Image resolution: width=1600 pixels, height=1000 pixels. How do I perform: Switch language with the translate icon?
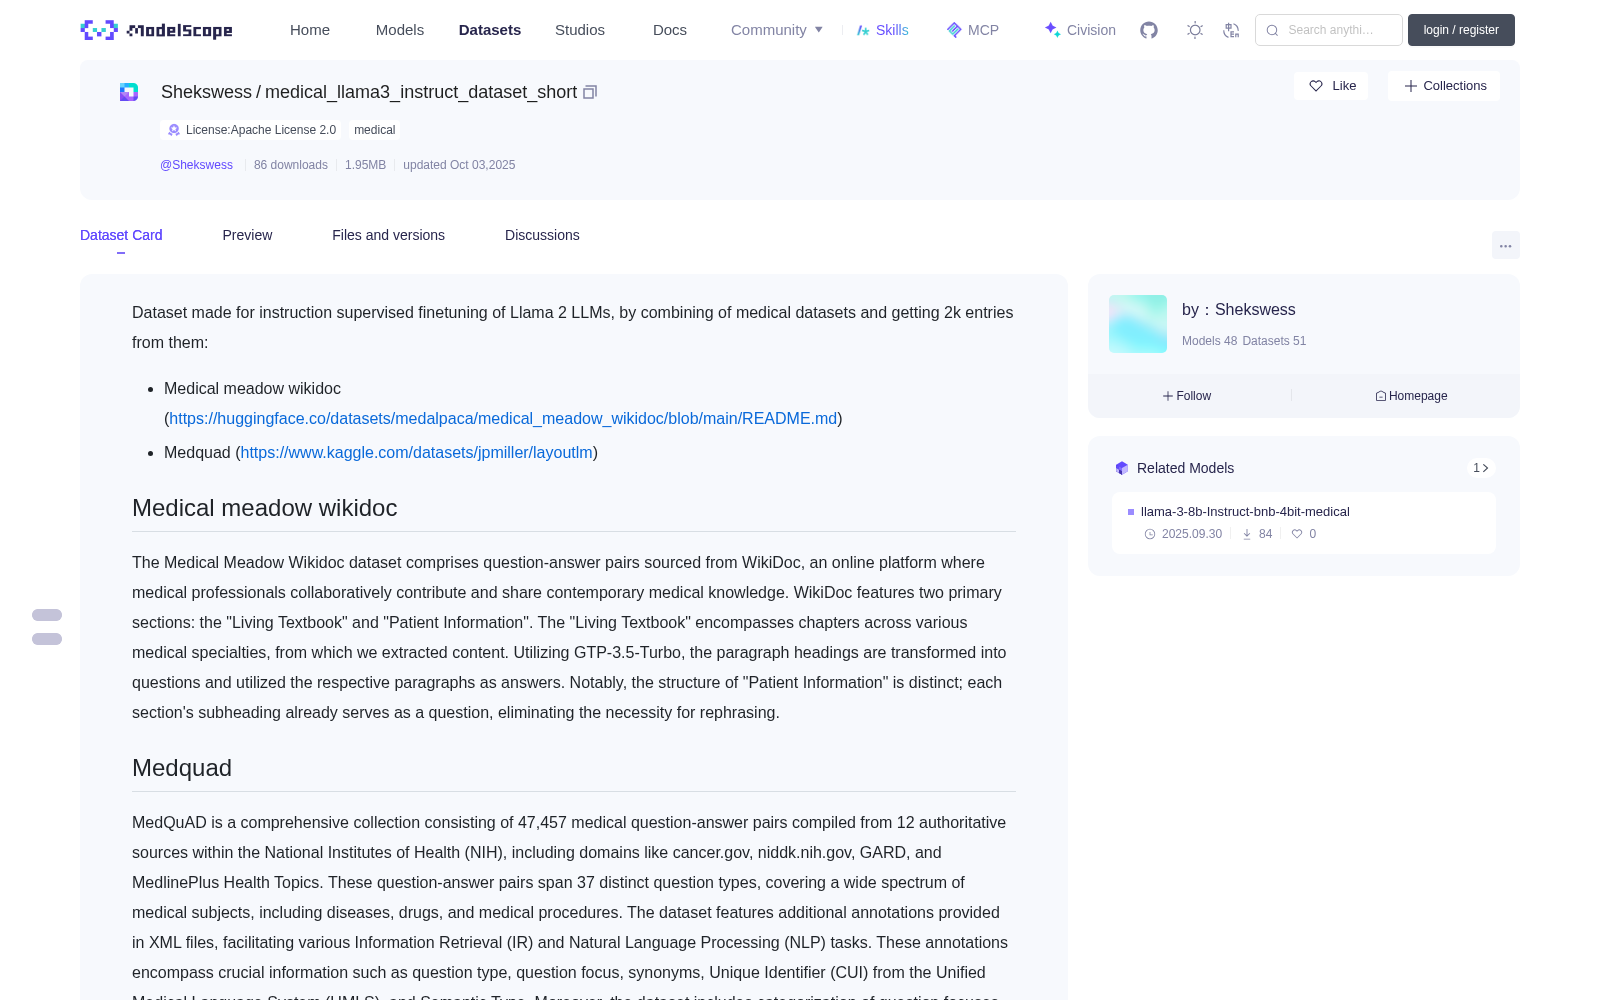tap(1232, 30)
